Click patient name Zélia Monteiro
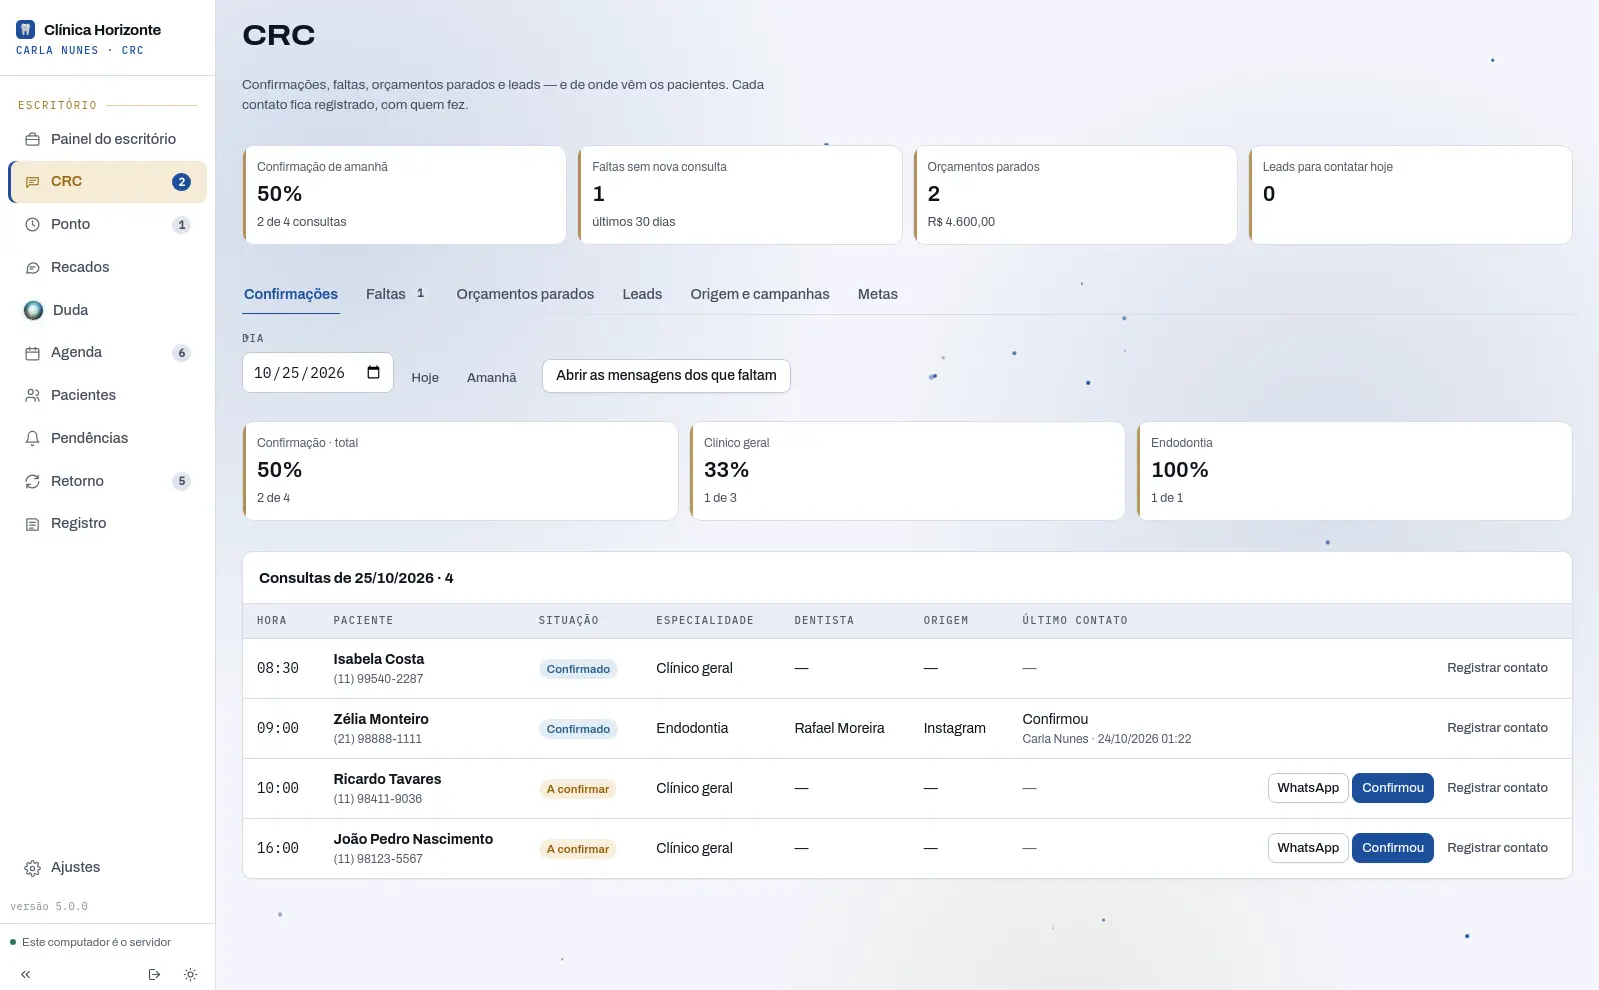The image size is (1599, 990). (380, 719)
